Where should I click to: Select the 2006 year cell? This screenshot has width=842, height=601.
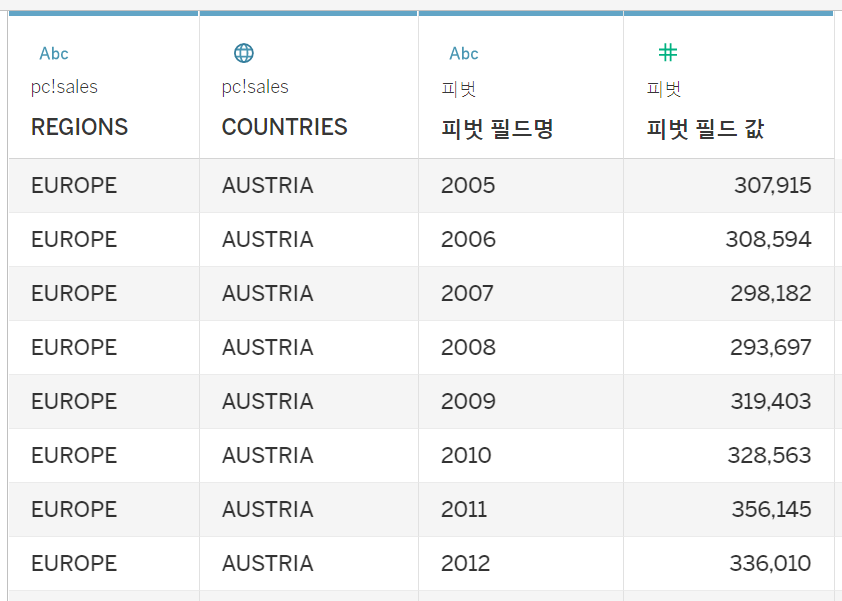point(521,240)
